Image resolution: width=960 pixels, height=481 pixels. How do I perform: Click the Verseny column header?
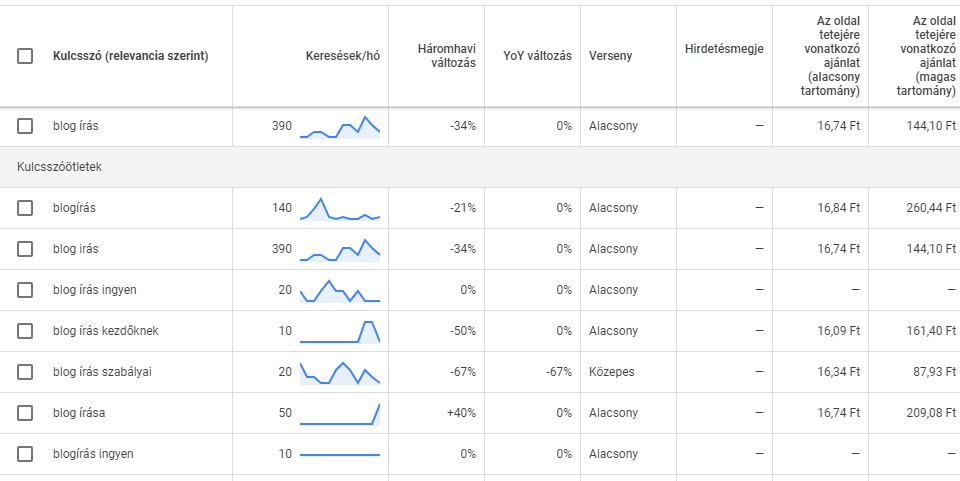610,56
